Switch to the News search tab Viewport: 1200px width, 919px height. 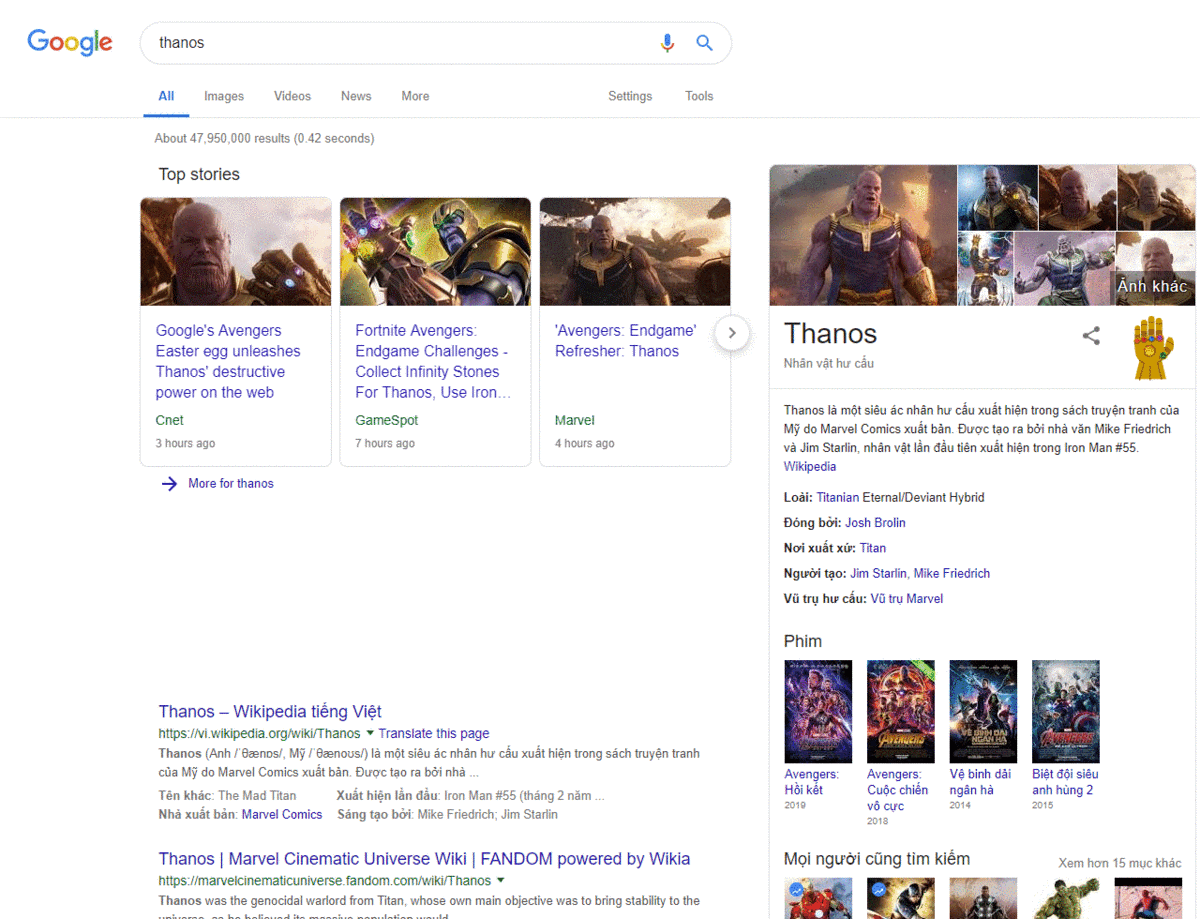coord(356,96)
